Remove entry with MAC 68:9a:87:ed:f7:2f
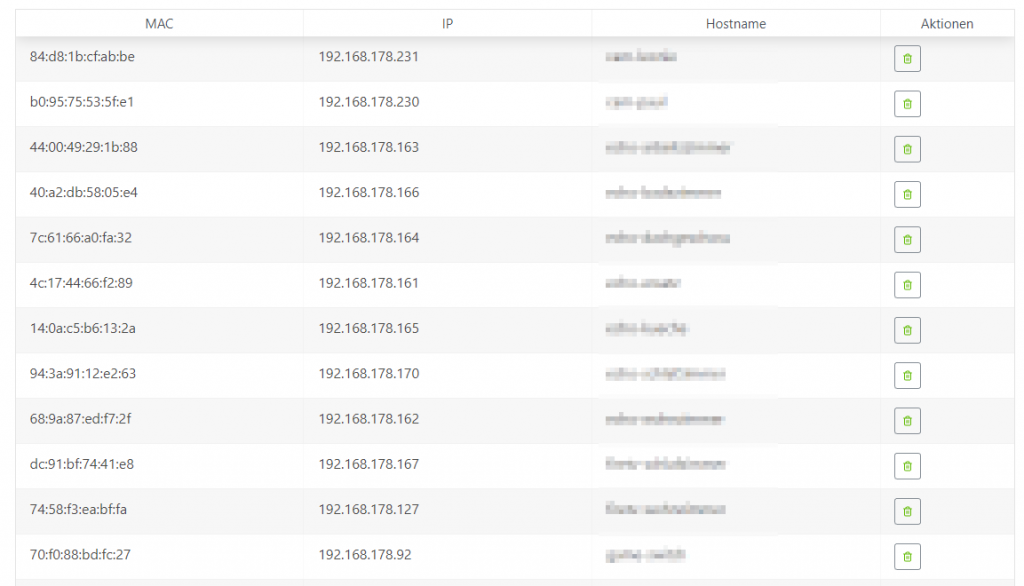 point(907,421)
